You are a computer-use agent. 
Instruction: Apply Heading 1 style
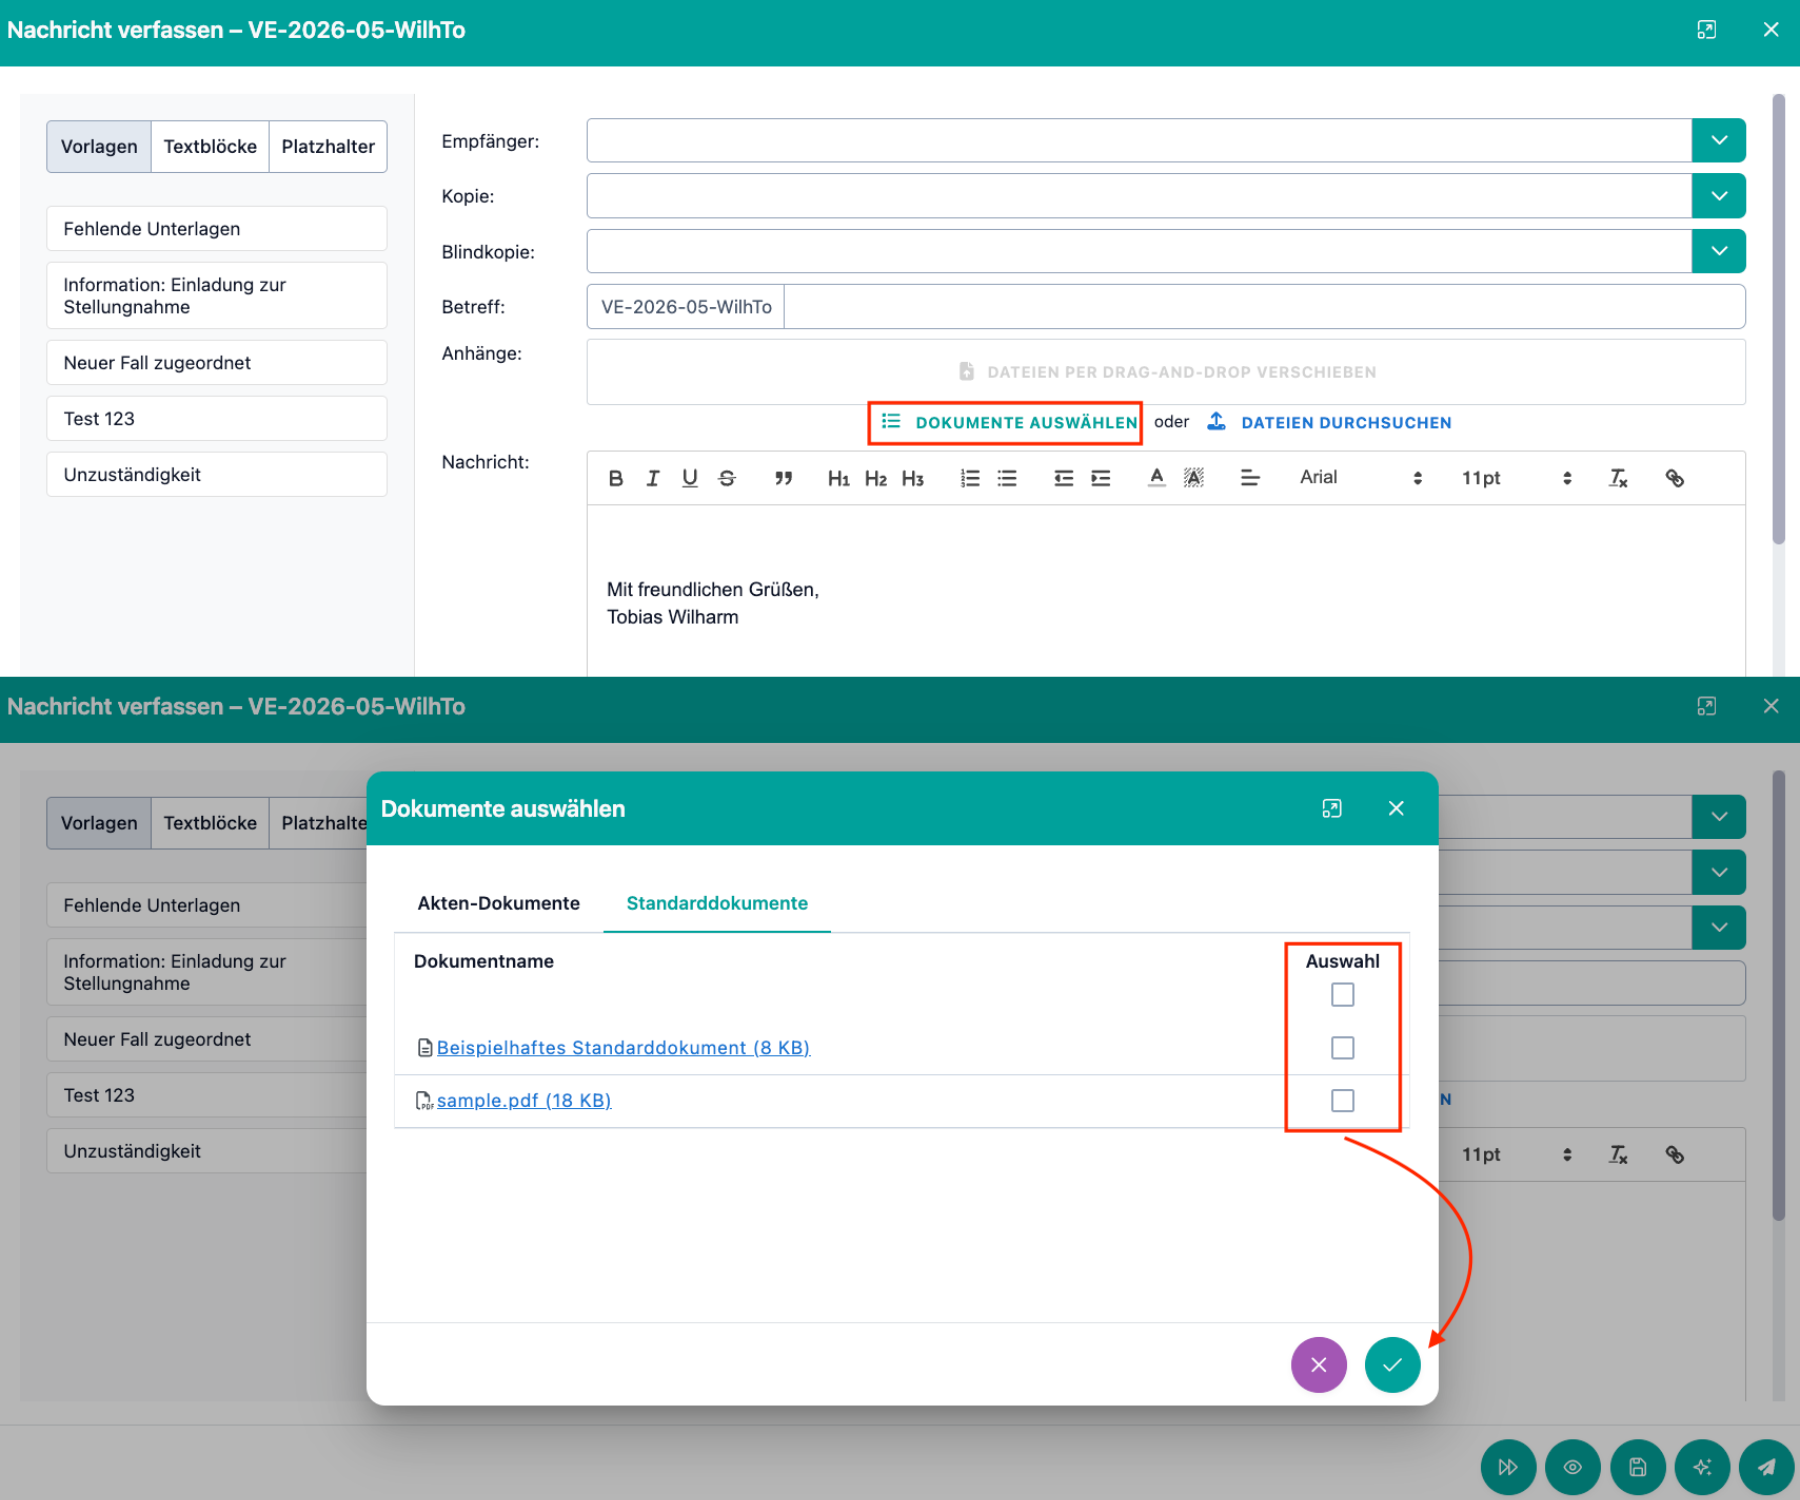pos(838,478)
